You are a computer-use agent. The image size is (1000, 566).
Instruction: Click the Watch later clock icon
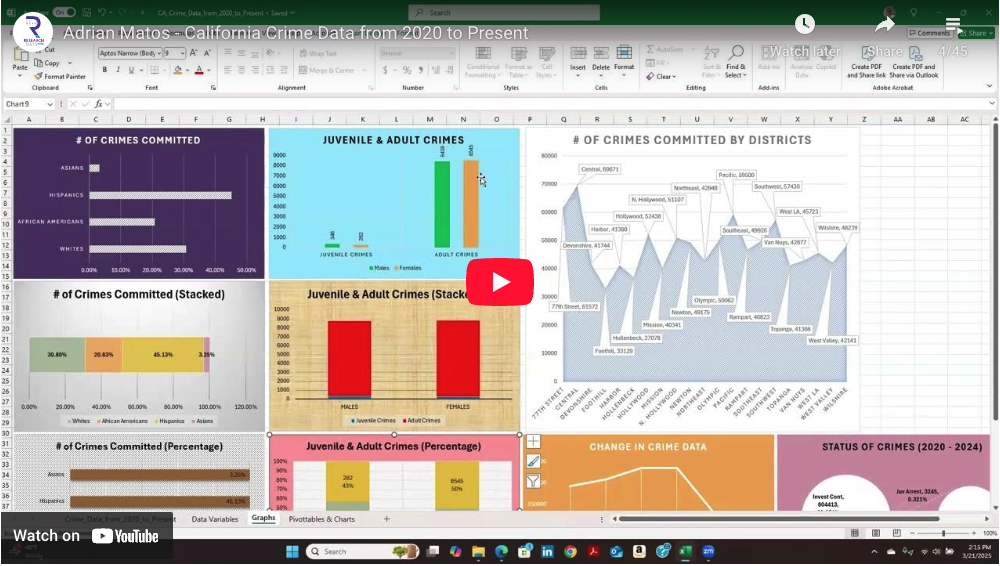tap(804, 24)
